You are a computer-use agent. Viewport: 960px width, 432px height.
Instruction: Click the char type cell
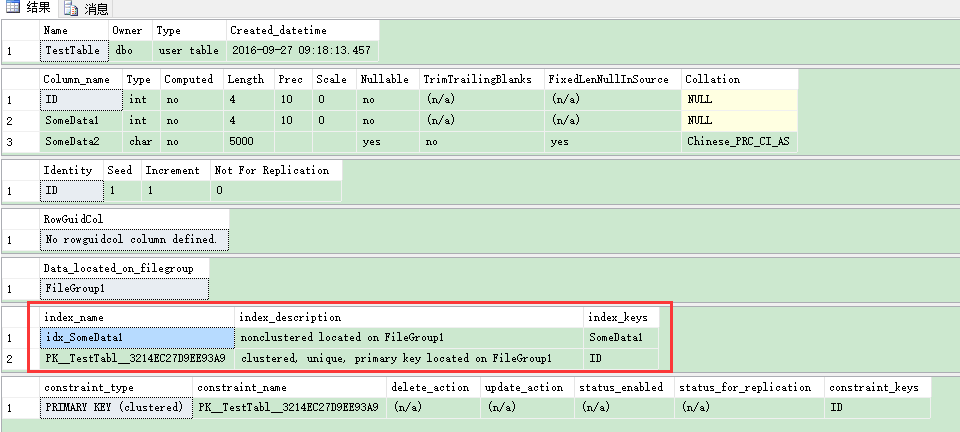(x=141, y=141)
